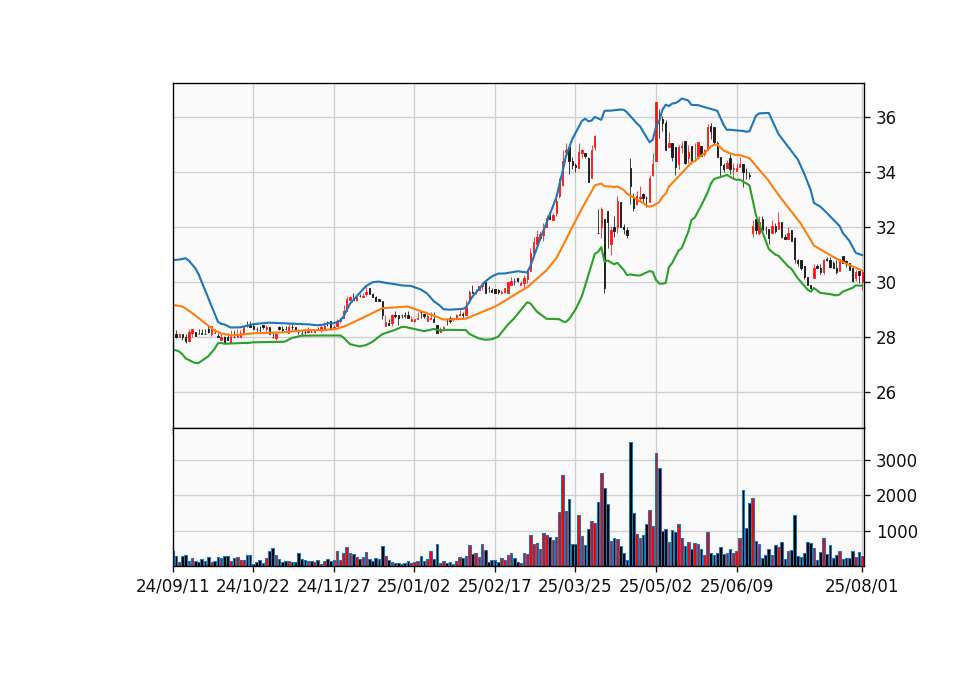Click the price axis value 34

(885, 173)
